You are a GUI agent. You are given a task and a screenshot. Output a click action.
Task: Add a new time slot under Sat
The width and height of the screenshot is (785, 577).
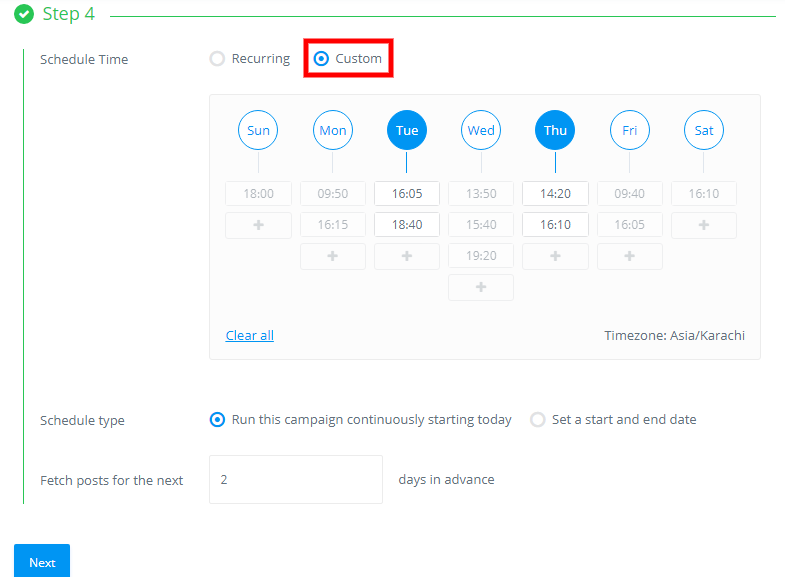[703, 225]
